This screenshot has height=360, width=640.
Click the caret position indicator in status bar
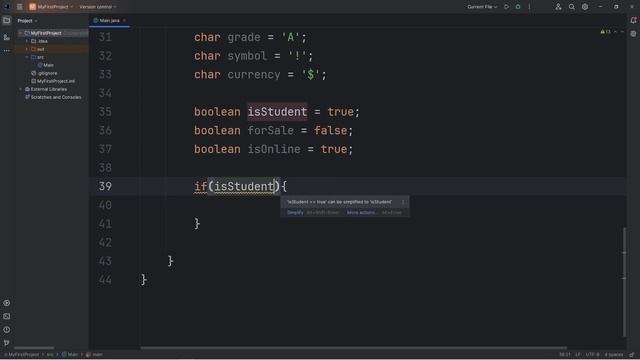(x=564, y=355)
